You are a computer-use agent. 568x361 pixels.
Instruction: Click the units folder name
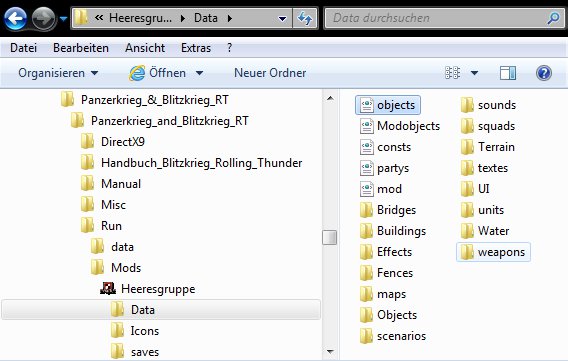(x=491, y=210)
